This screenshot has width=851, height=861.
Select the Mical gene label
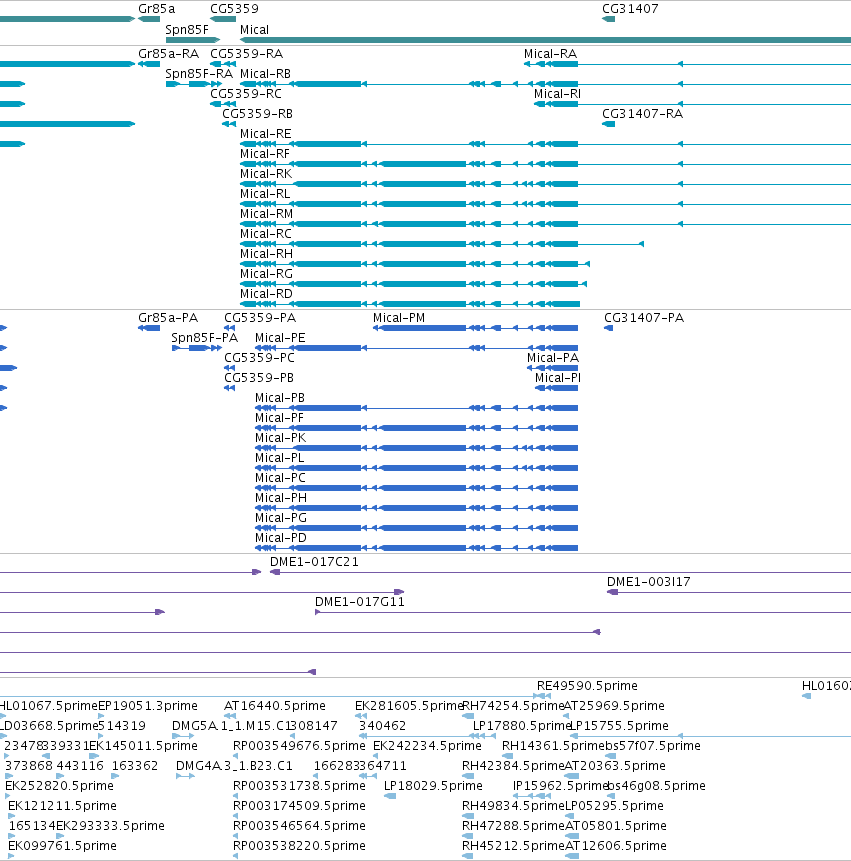tap(254, 30)
